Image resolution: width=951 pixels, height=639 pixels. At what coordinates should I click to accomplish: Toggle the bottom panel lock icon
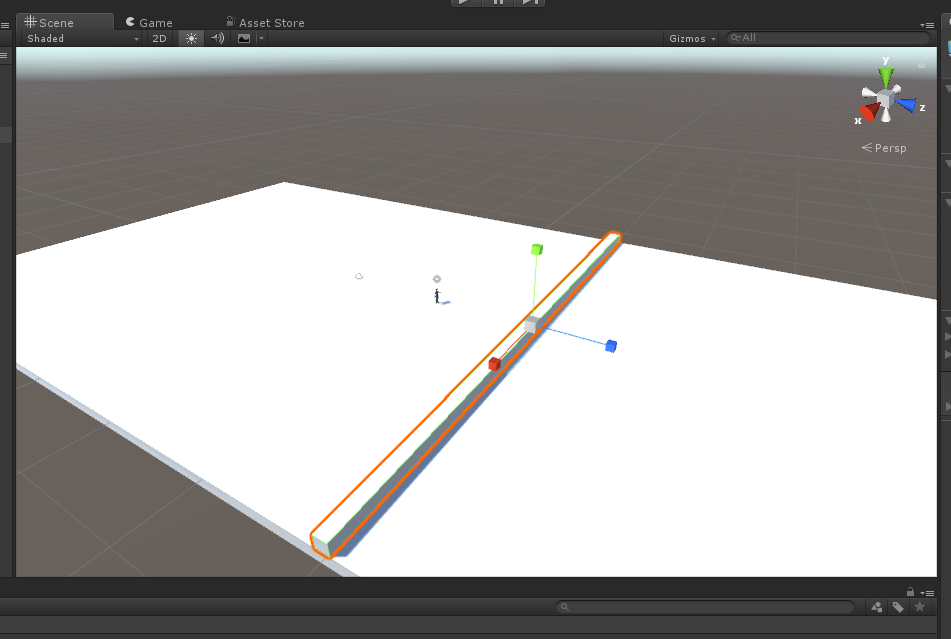(910, 592)
